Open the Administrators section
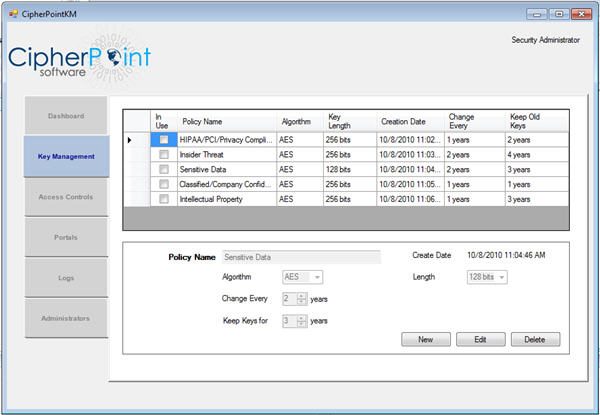 [x=66, y=318]
